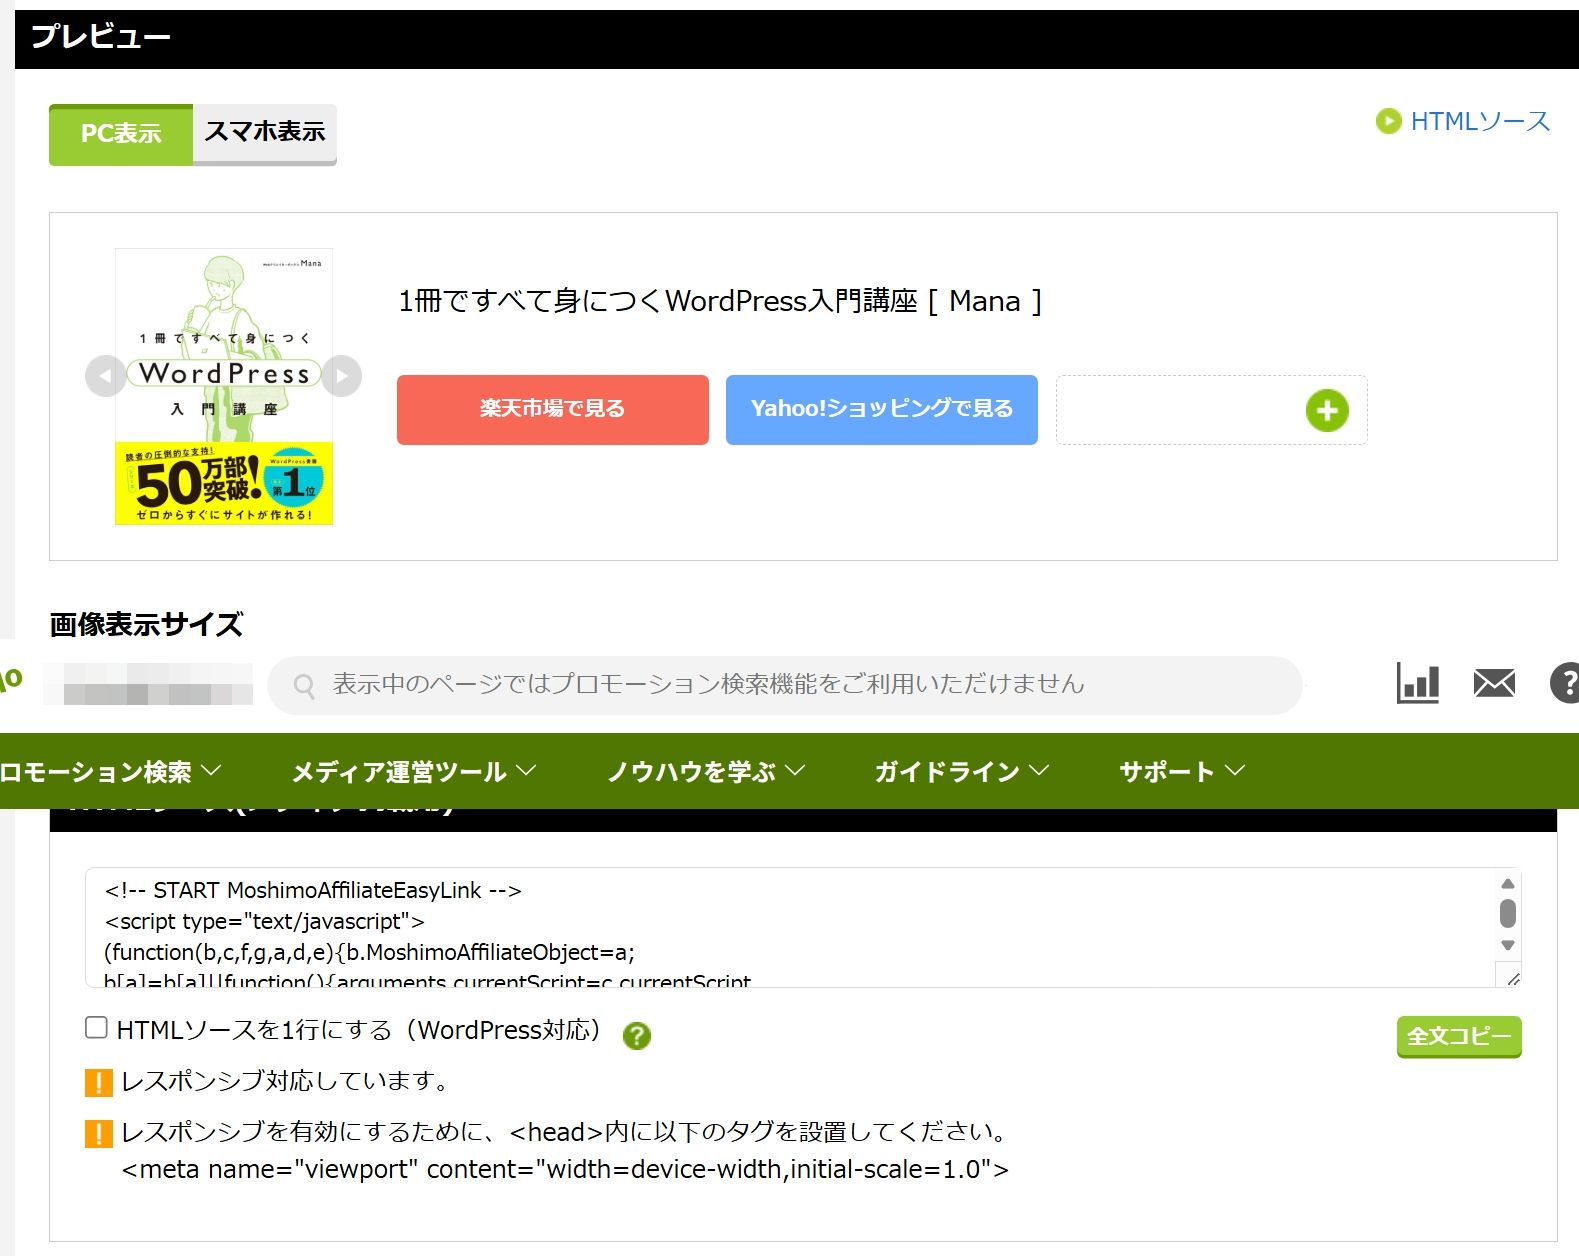This screenshot has width=1579, height=1256.
Task: Click the START MoshimoAffiliateEasyLink comment line
Action: pos(313,890)
